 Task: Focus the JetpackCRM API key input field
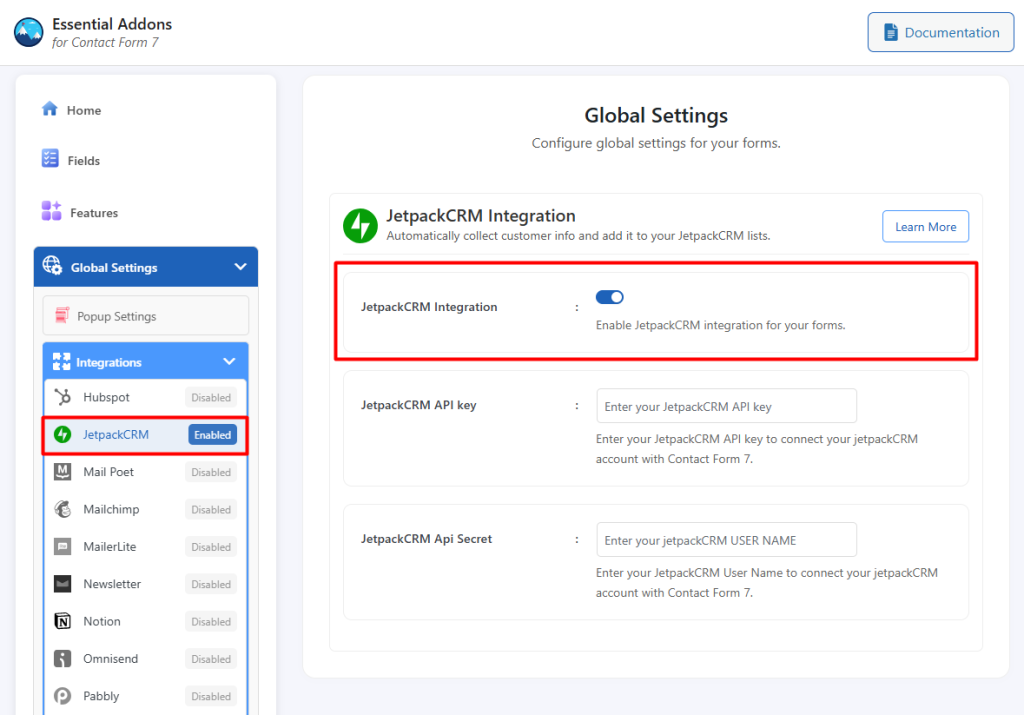726,406
